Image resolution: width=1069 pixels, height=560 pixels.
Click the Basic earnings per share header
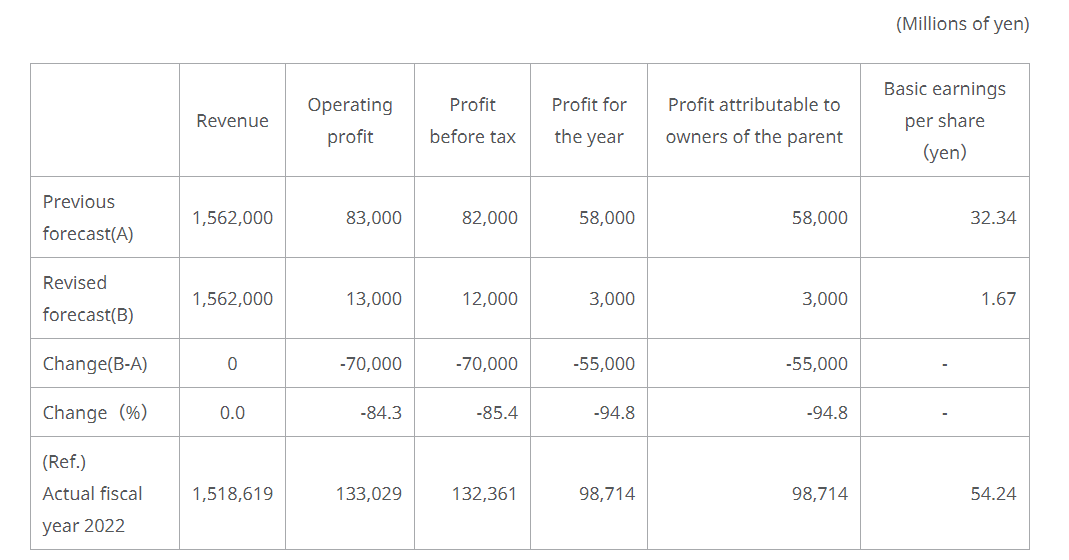click(944, 121)
